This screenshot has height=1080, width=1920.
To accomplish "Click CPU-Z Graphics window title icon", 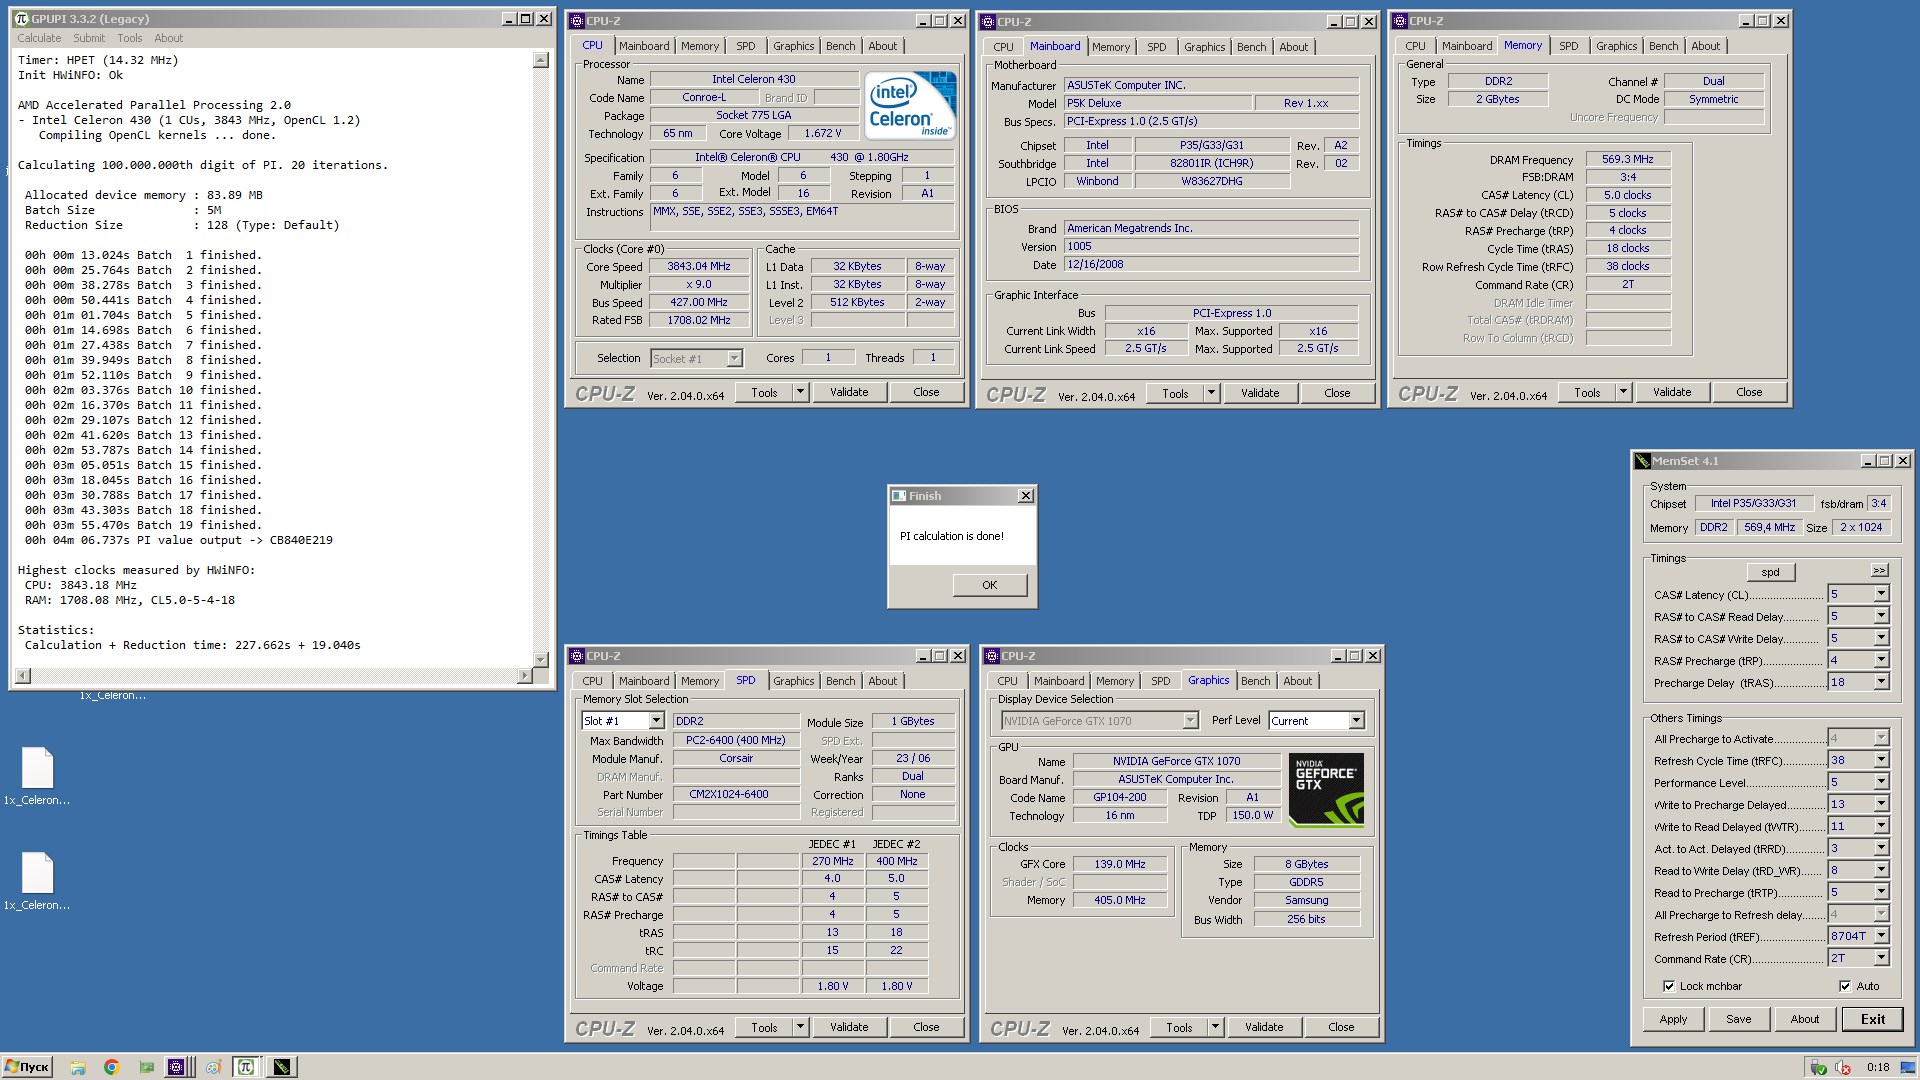I will click(x=992, y=656).
